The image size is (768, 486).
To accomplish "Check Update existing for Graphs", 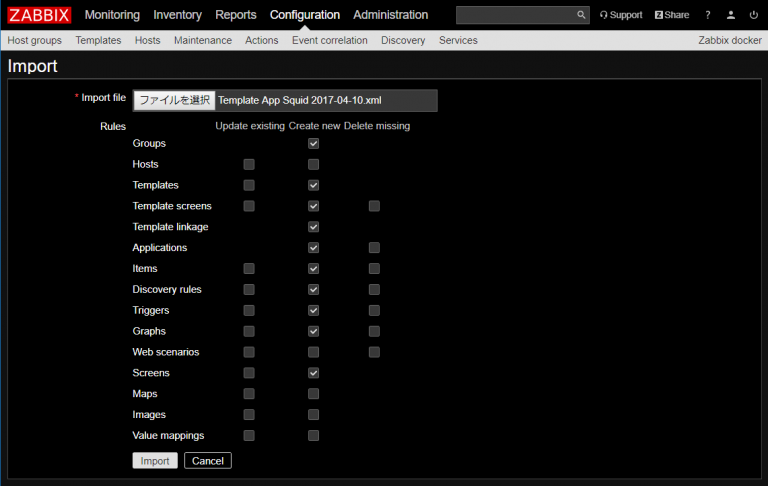I will (x=249, y=331).
